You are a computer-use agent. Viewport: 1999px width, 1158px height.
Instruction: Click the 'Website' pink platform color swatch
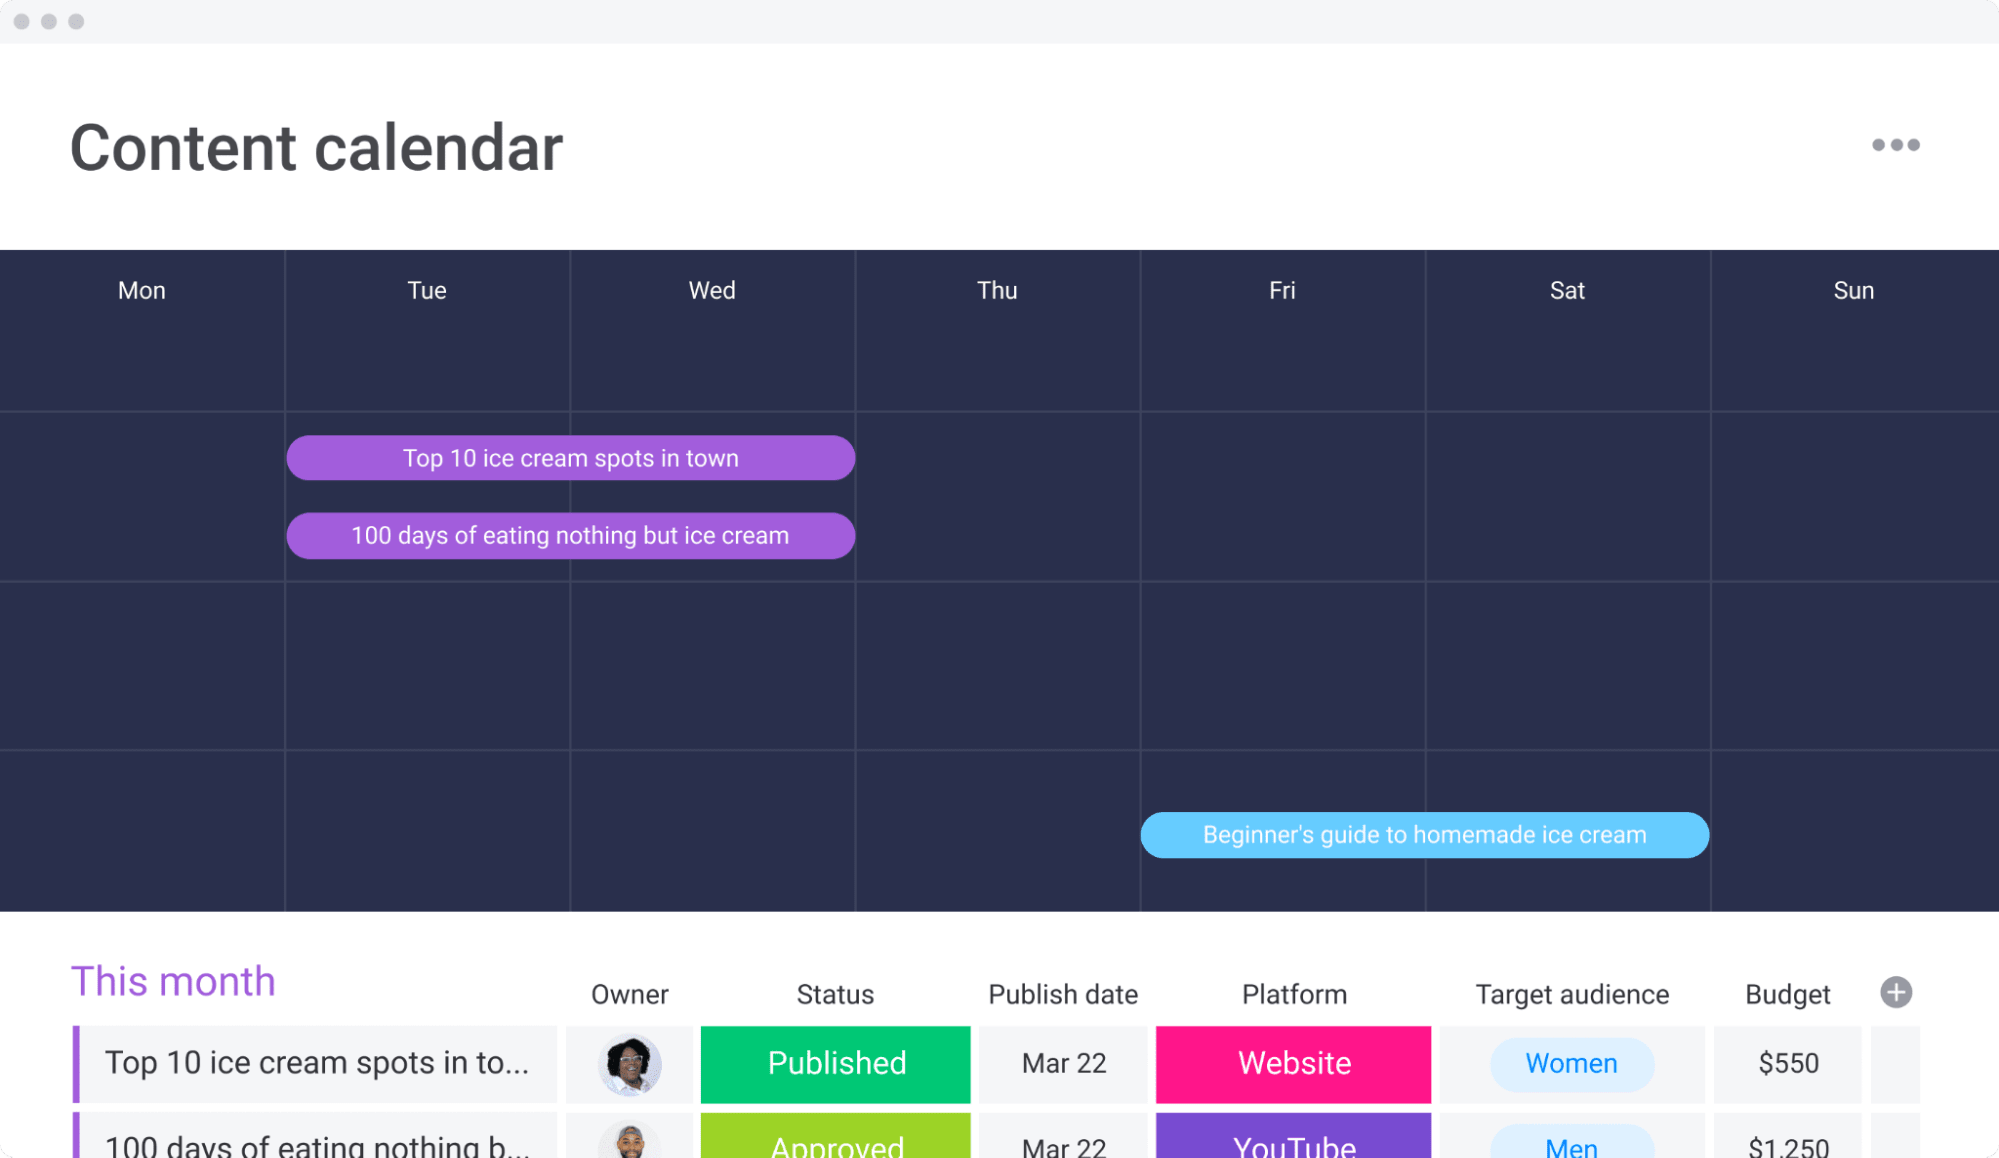click(1293, 1062)
